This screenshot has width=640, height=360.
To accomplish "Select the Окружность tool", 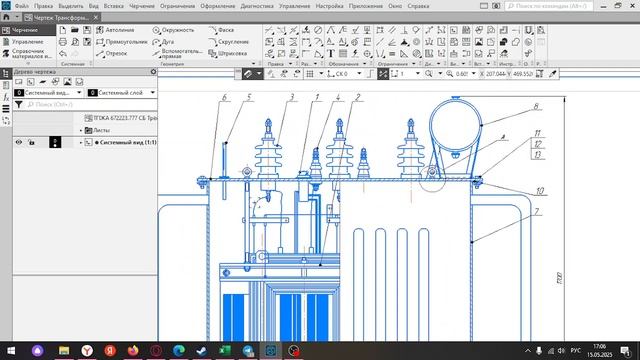I will [x=173, y=30].
